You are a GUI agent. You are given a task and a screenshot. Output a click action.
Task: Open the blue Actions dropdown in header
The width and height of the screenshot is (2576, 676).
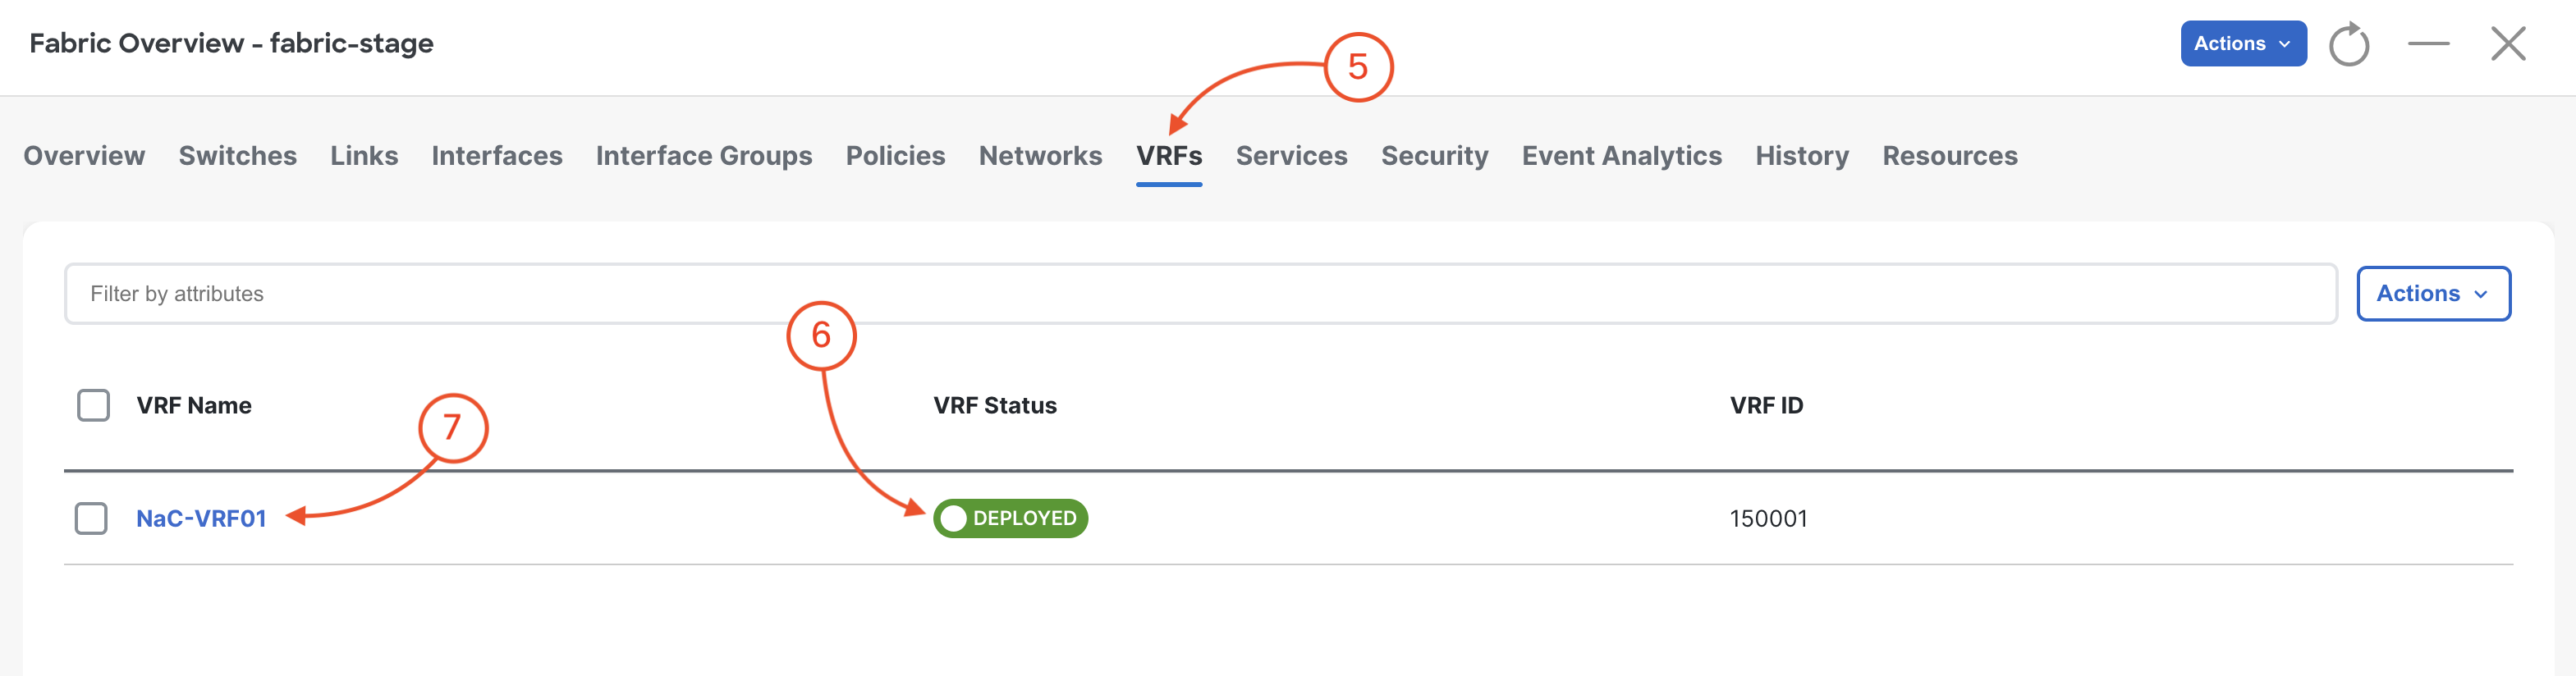click(x=2243, y=44)
